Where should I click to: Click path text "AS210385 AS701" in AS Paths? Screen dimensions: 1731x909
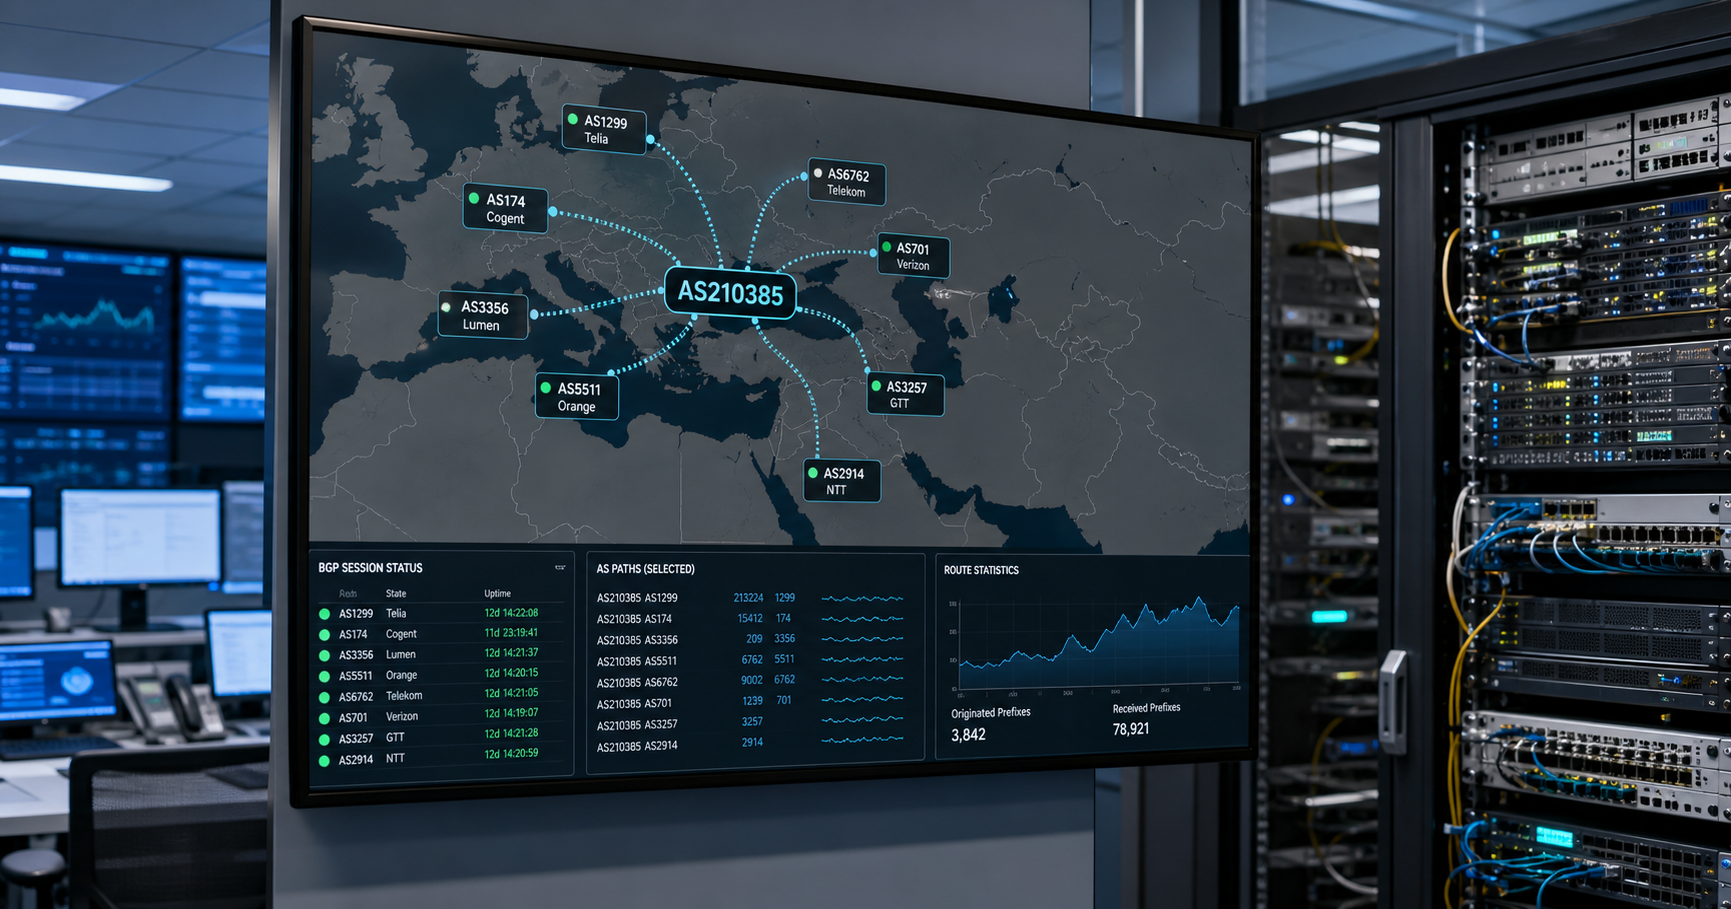point(634,704)
